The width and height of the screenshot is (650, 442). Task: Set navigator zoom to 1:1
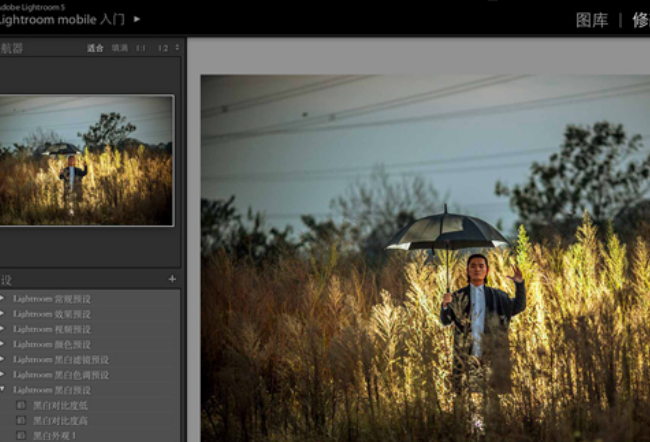[141, 48]
